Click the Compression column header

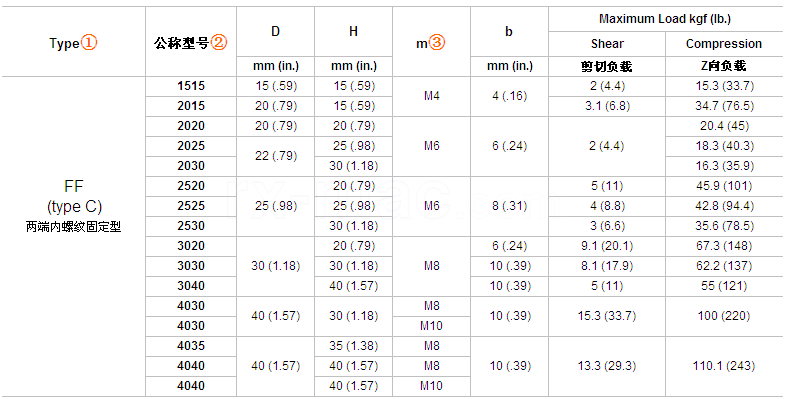(723, 44)
